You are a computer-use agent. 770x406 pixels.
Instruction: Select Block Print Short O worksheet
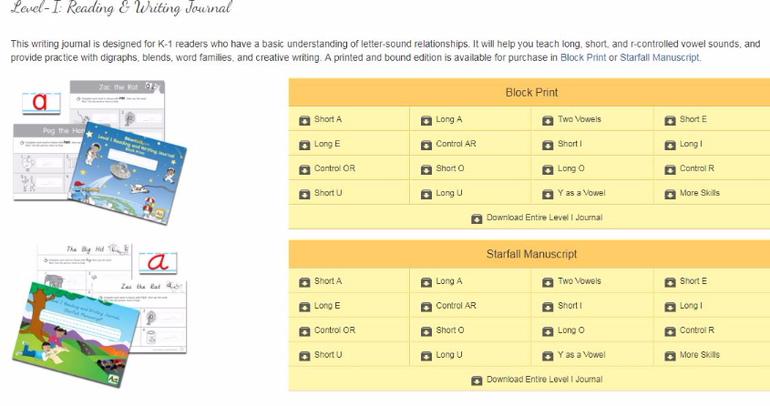450,168
